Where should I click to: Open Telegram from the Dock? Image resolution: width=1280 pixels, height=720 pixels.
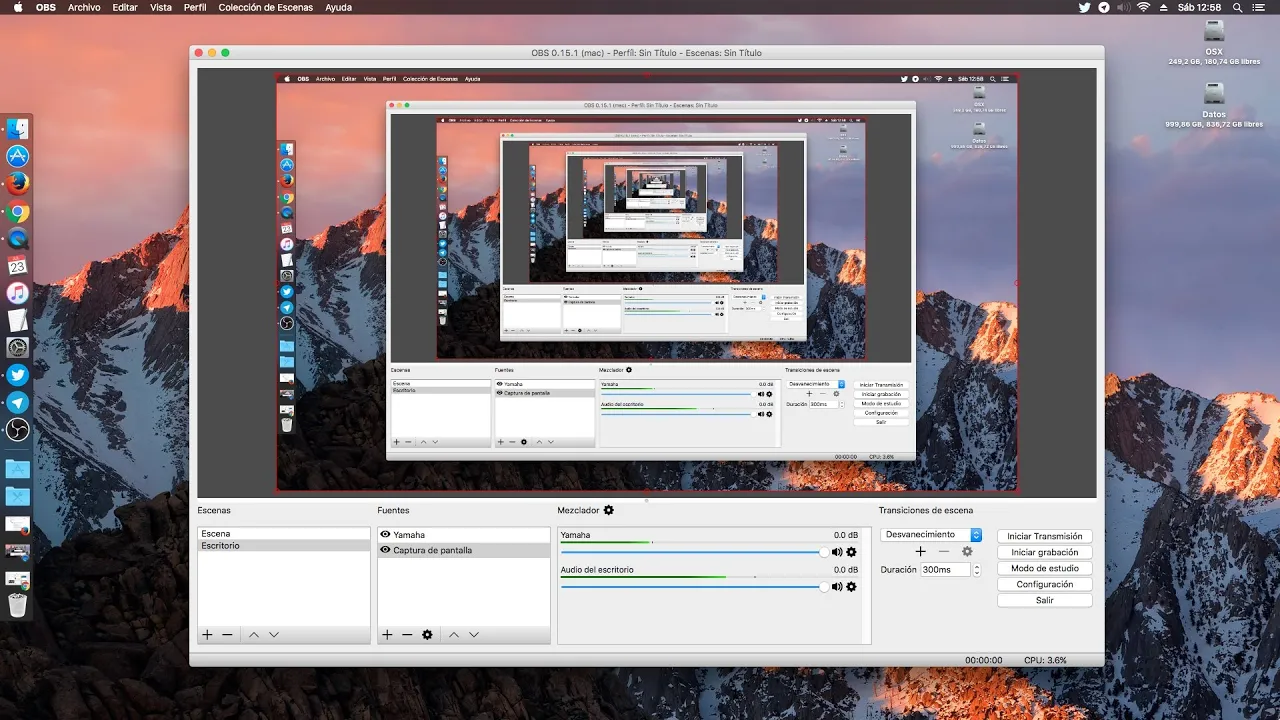(x=18, y=402)
